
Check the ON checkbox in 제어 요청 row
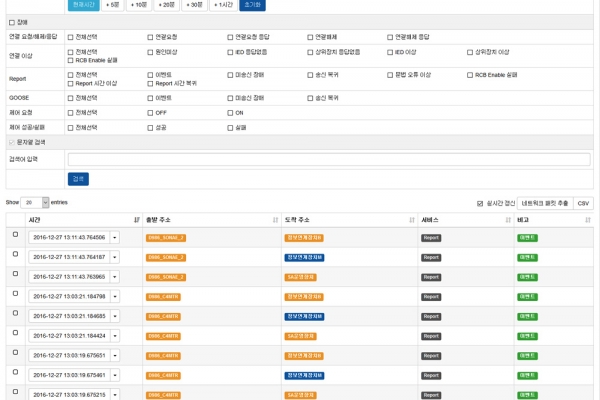tap(230, 113)
